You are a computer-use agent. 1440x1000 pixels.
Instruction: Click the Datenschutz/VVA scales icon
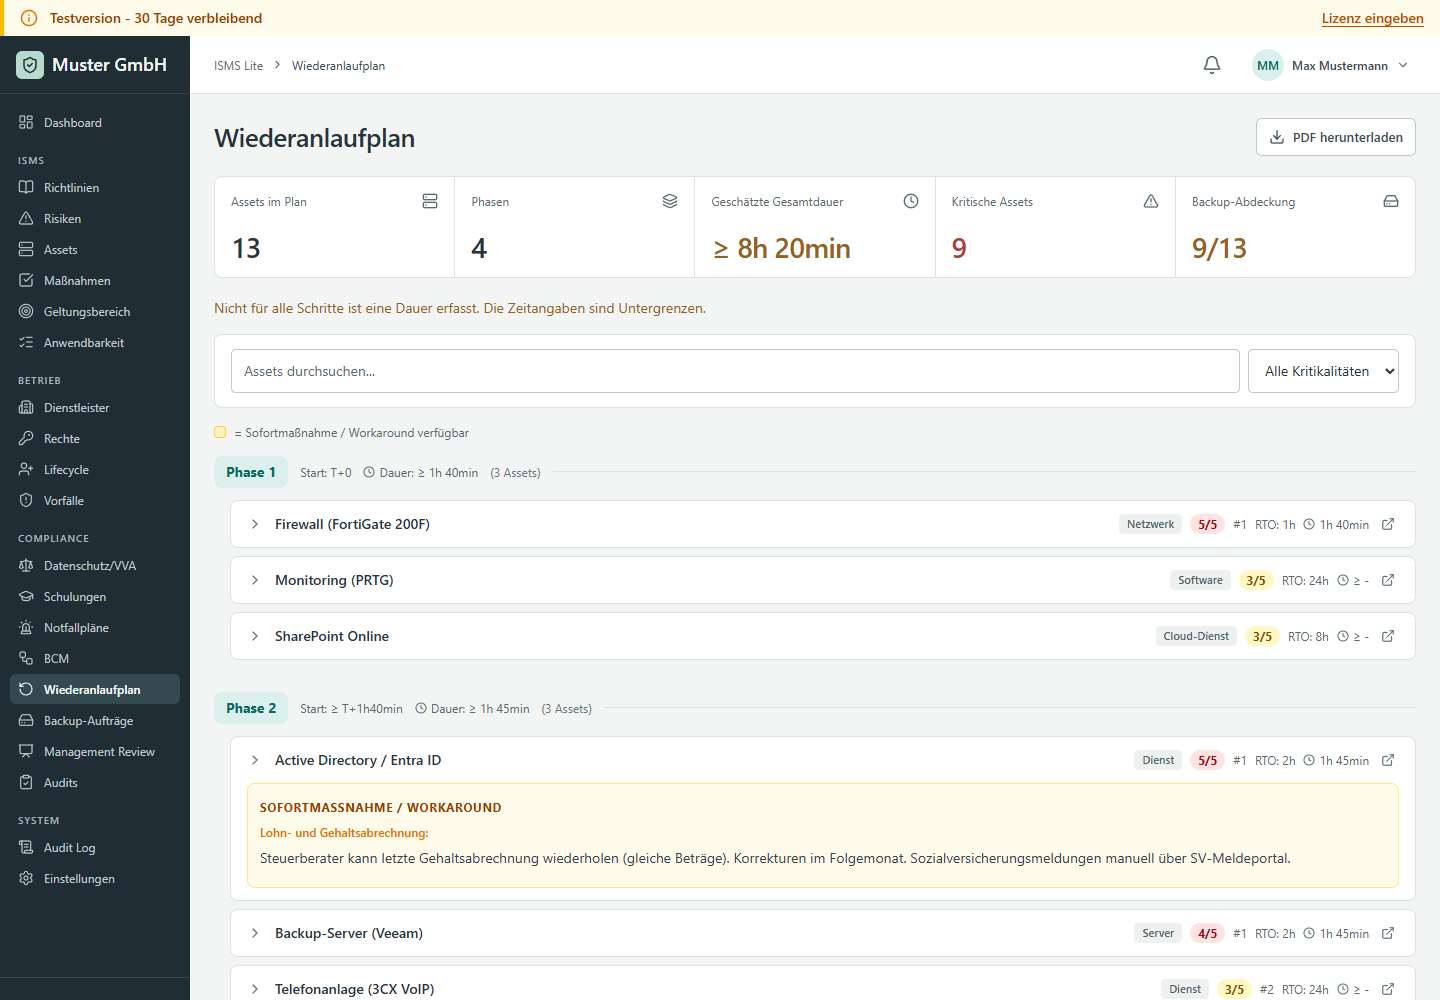tap(26, 565)
